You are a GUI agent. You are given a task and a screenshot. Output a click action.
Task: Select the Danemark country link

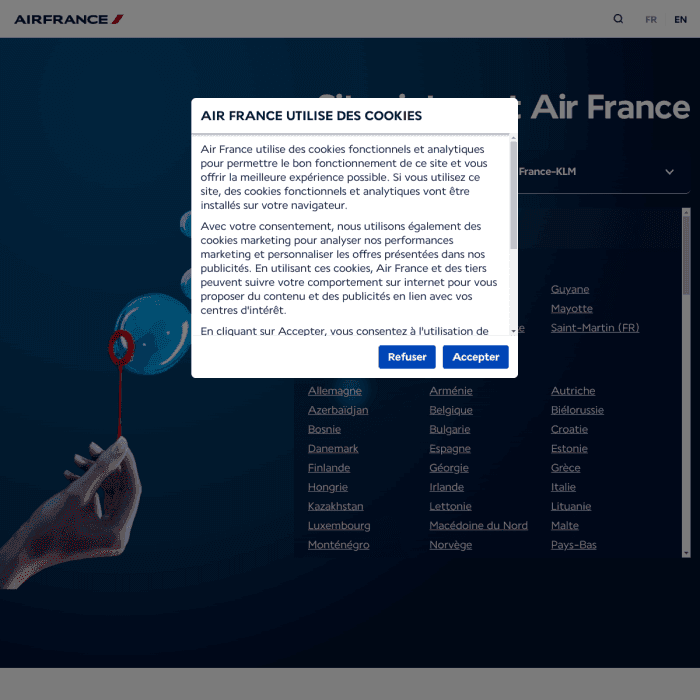pyautogui.click(x=333, y=448)
